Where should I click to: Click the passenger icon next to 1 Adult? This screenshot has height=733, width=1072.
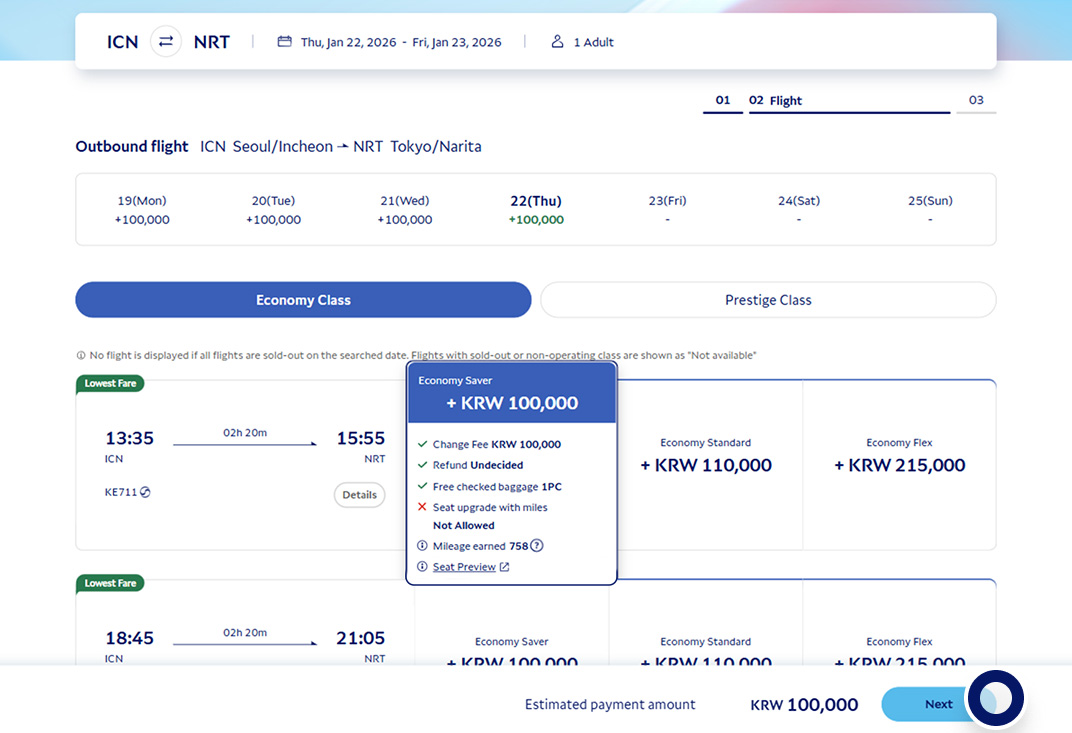pos(557,42)
